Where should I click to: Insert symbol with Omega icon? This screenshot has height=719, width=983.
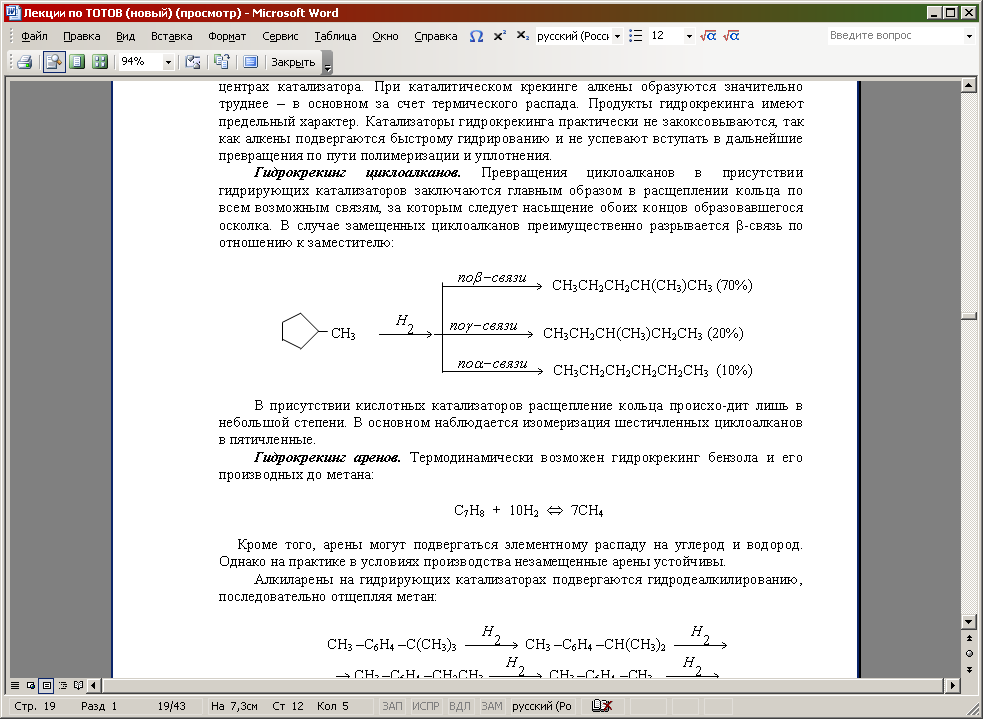coord(476,36)
